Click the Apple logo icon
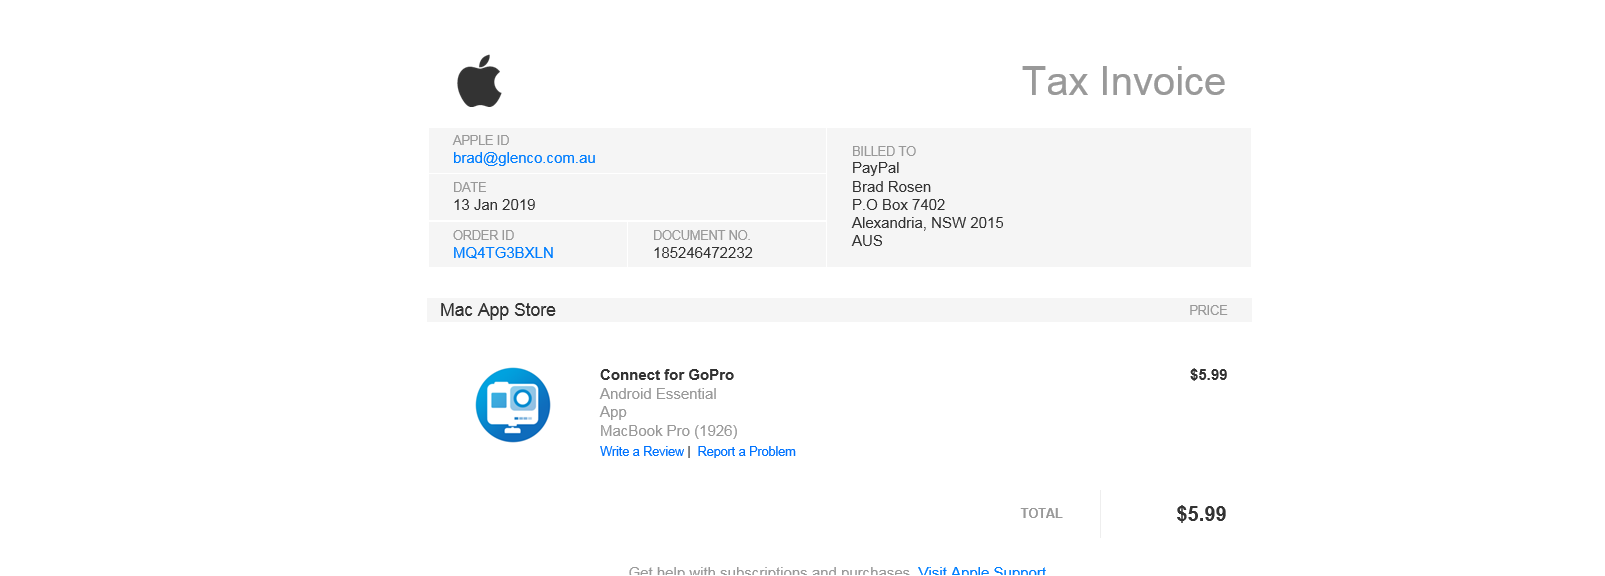 click(479, 81)
